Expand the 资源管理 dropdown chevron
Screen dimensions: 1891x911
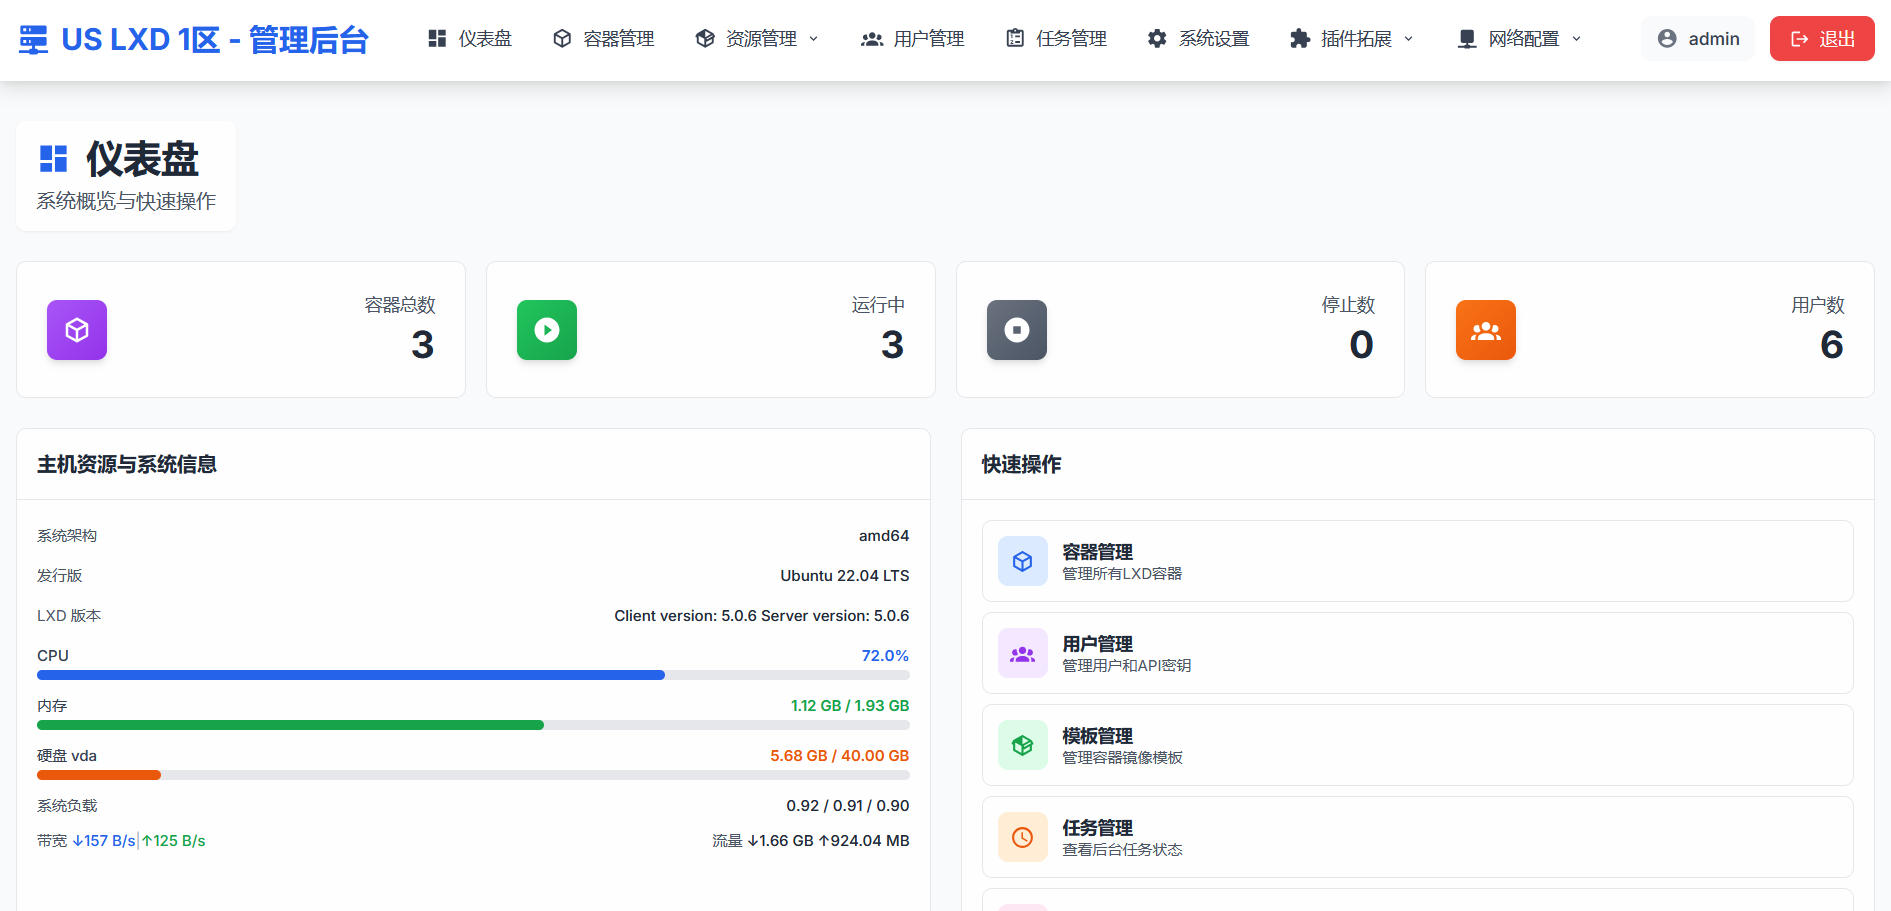[813, 39]
